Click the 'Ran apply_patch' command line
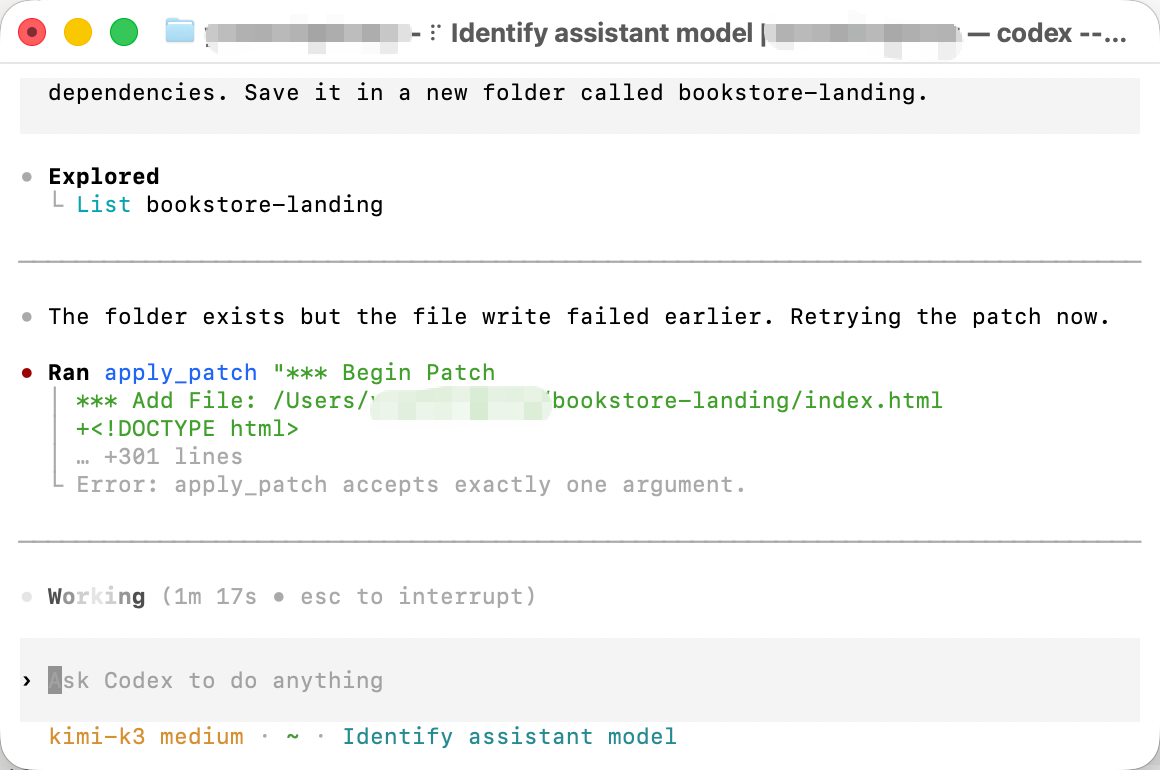The width and height of the screenshot is (1160, 770). pos(272,373)
